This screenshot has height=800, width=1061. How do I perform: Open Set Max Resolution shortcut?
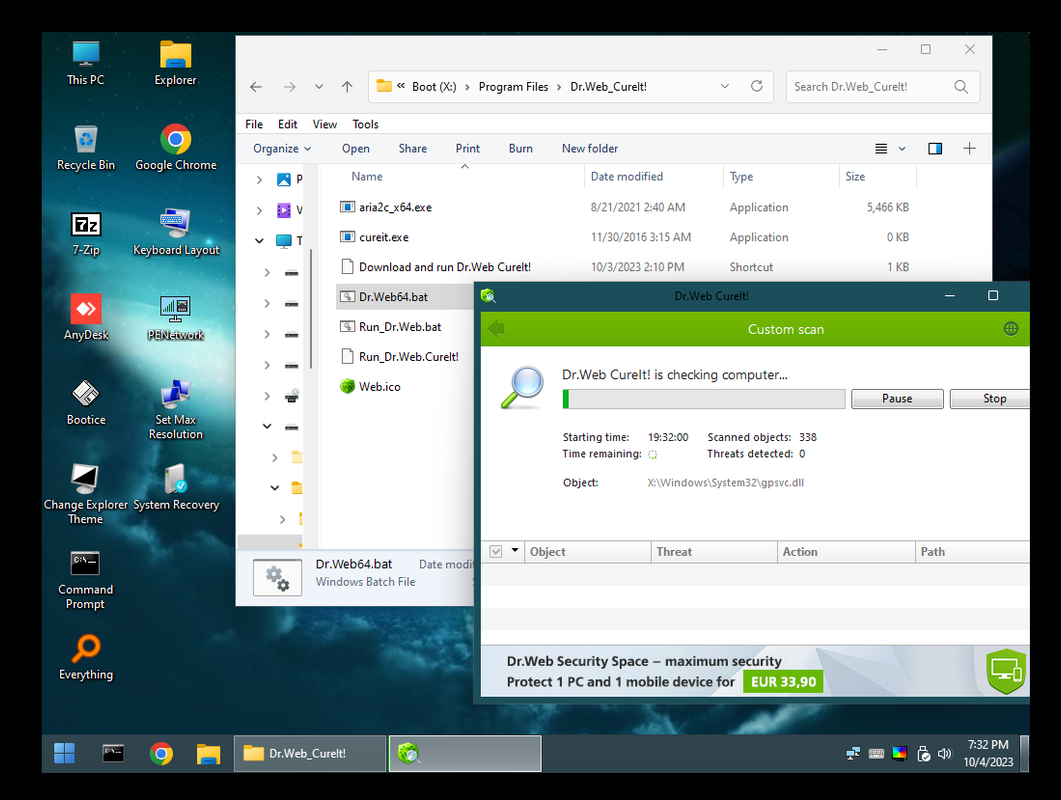176,409
